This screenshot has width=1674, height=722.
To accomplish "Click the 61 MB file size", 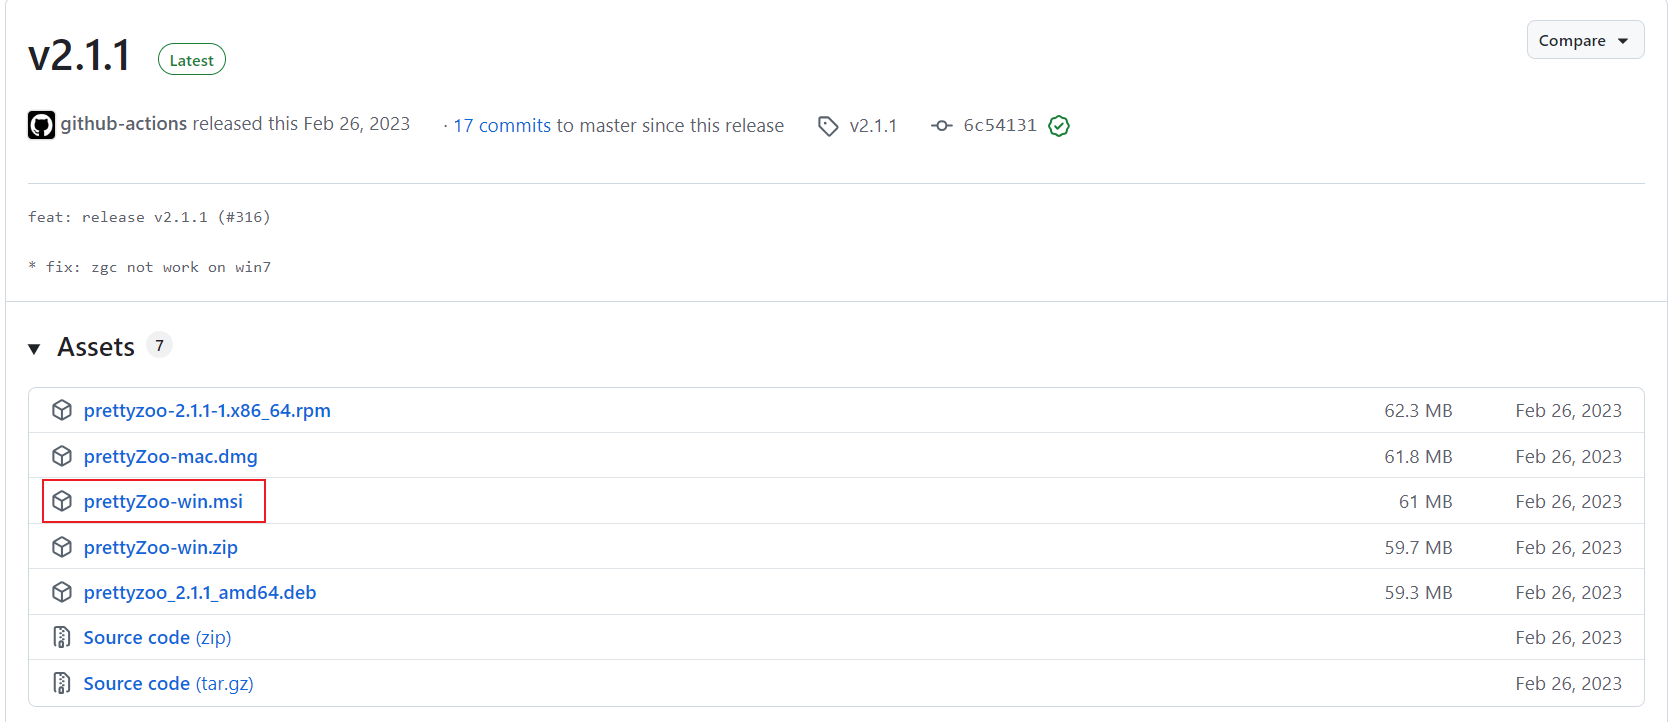I will (x=1425, y=501).
